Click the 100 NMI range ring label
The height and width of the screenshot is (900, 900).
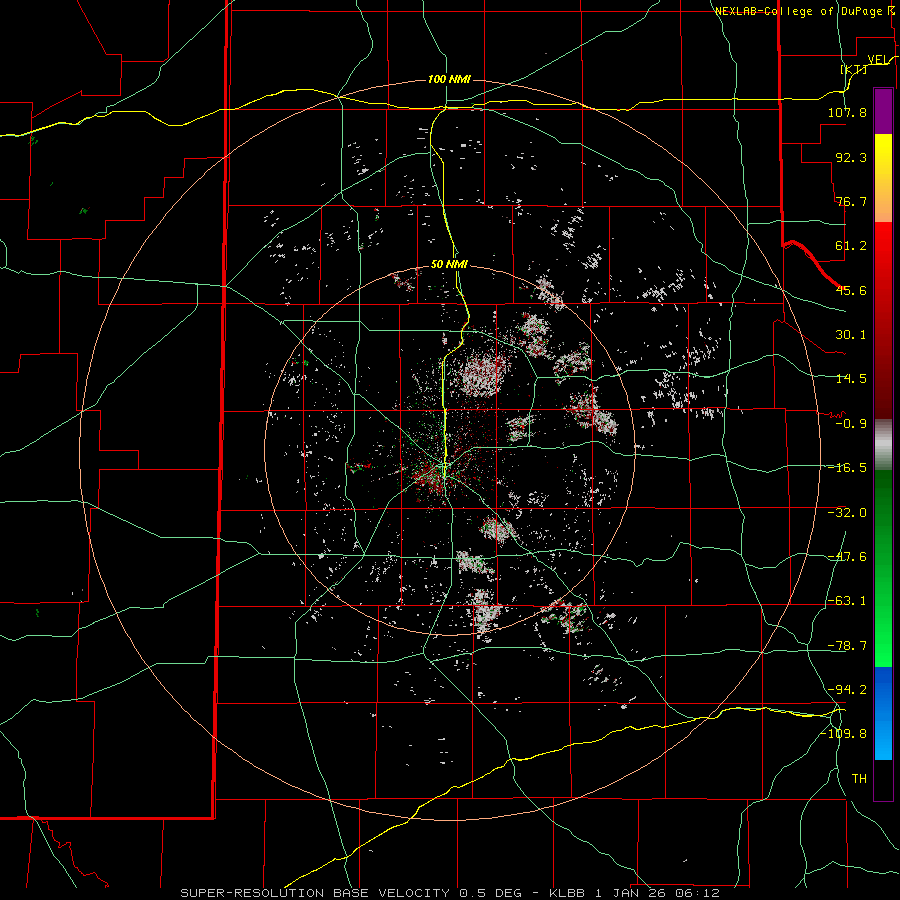tap(449, 79)
